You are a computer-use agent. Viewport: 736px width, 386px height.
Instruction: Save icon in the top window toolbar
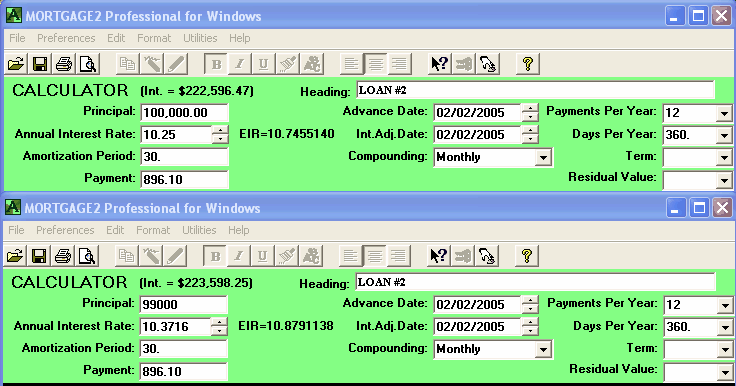tap(40, 64)
